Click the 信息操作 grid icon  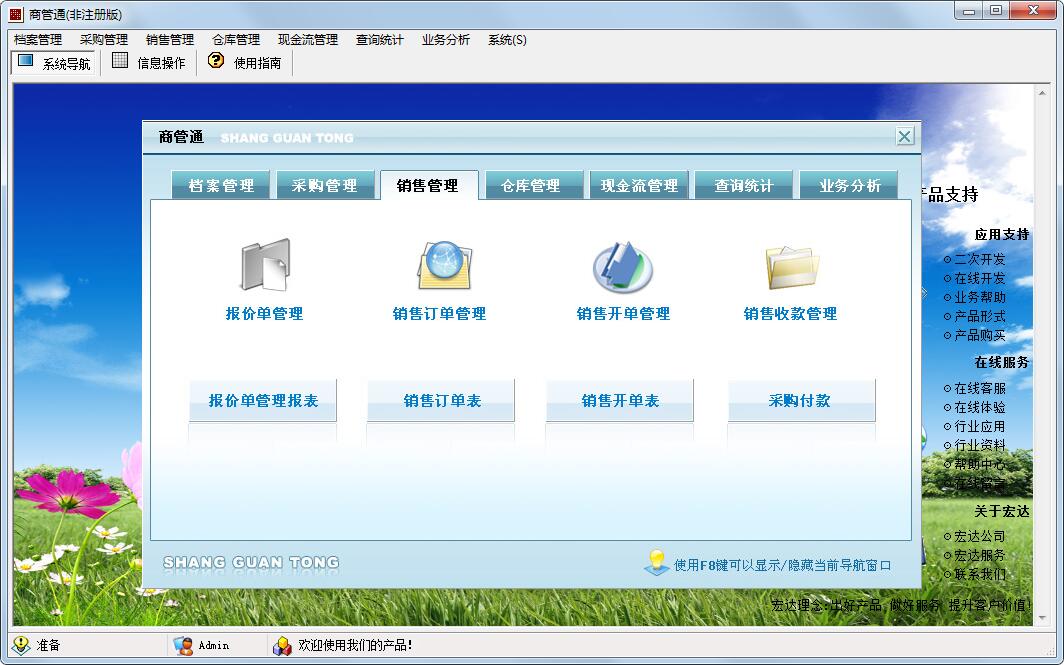pyautogui.click(x=120, y=61)
